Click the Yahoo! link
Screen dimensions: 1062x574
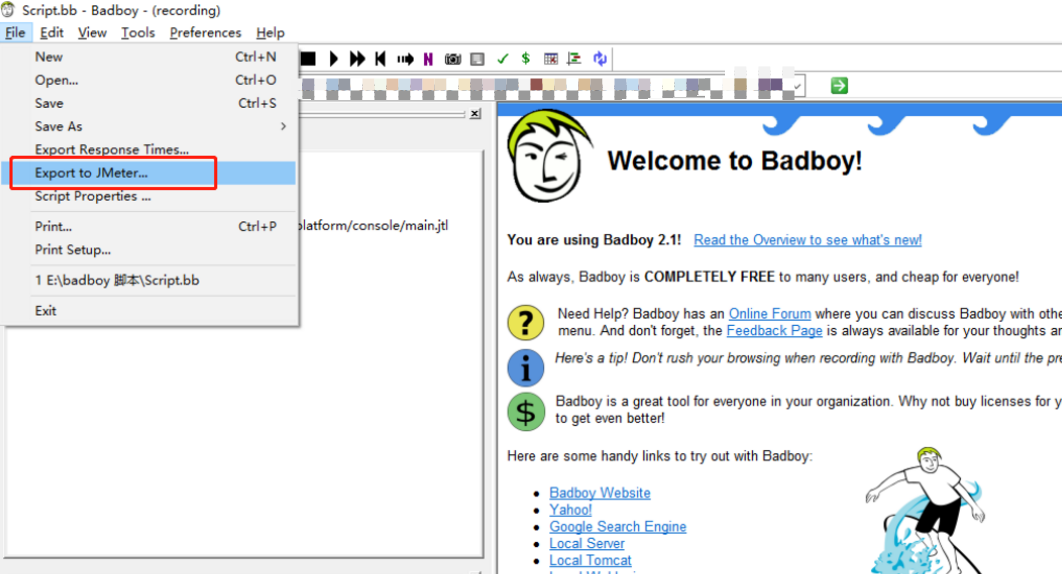point(570,510)
